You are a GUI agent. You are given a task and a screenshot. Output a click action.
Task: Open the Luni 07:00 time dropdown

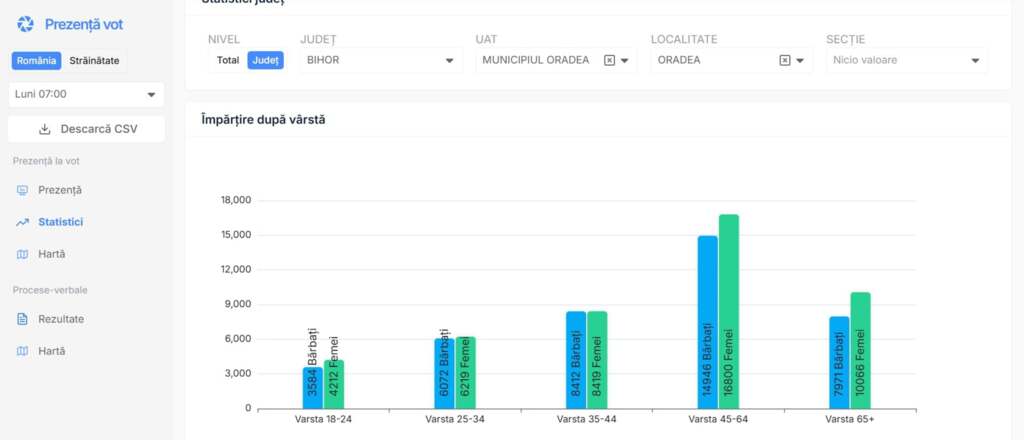coord(85,94)
